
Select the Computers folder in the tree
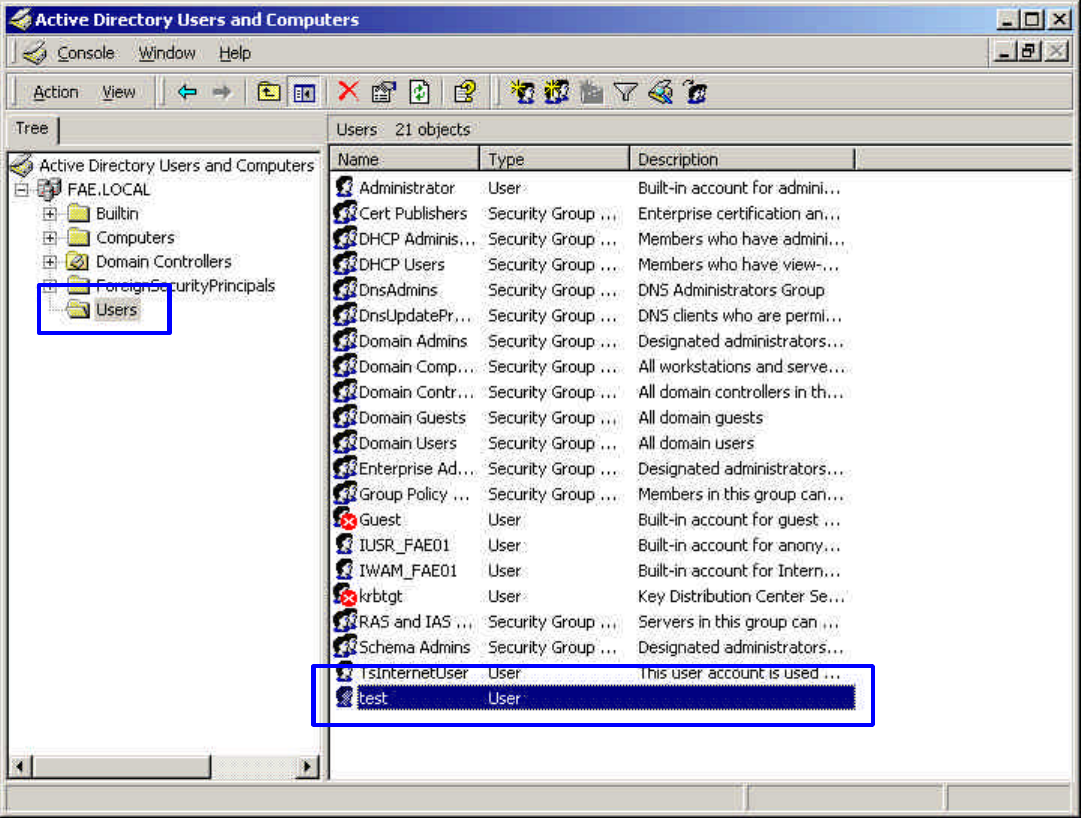[x=135, y=238]
